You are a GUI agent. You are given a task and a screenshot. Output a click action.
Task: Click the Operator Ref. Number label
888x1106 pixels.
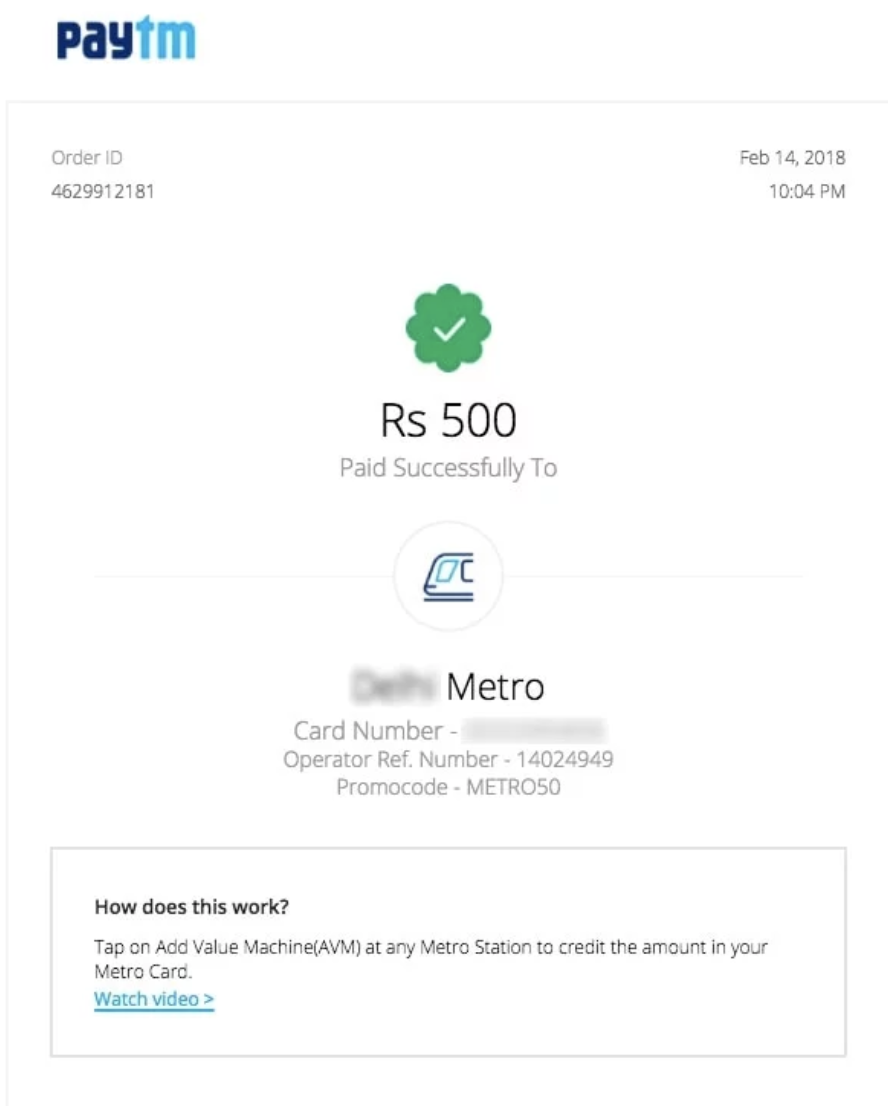click(391, 760)
